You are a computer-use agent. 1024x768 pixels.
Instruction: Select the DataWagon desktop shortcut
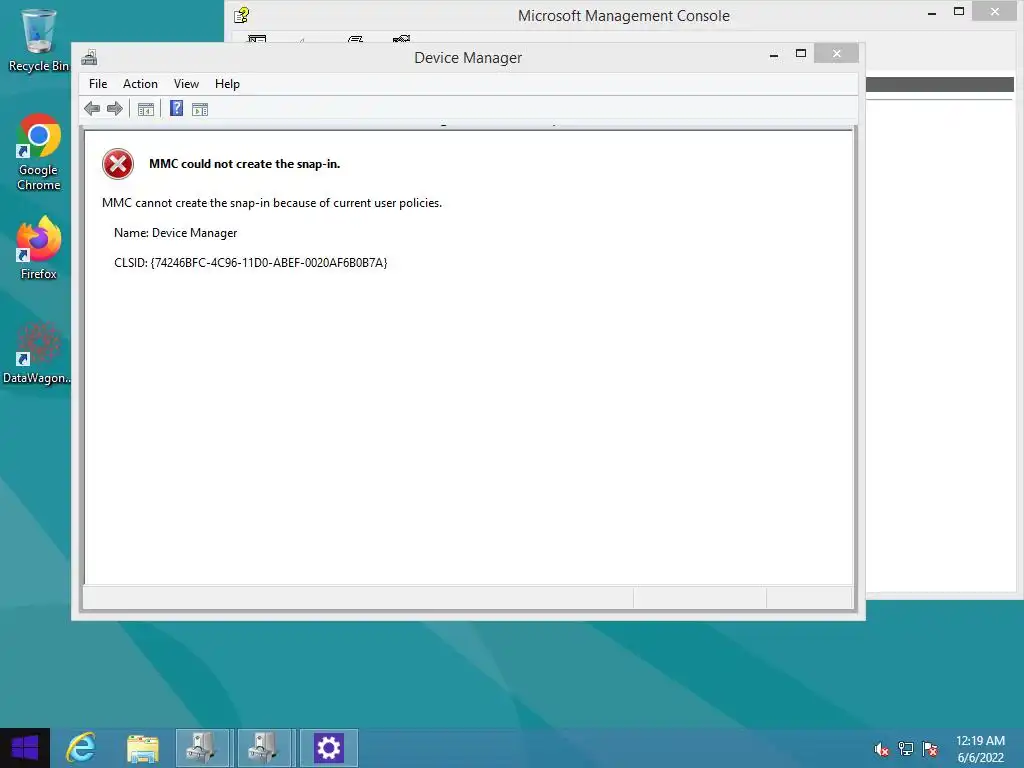click(37, 353)
